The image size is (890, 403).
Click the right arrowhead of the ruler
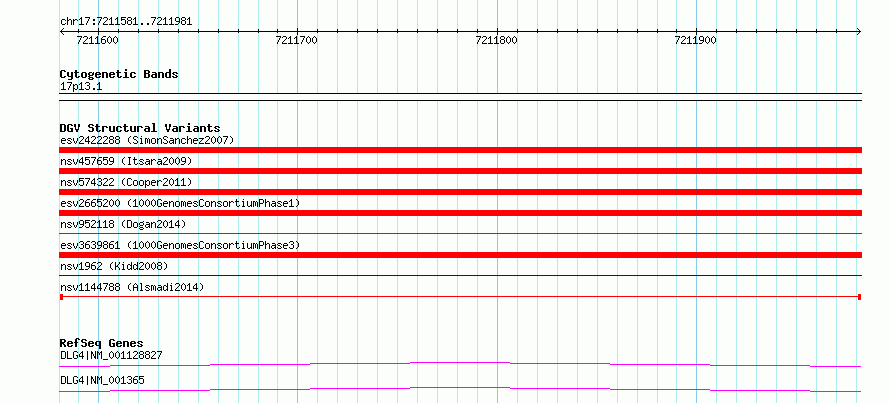click(x=859, y=31)
